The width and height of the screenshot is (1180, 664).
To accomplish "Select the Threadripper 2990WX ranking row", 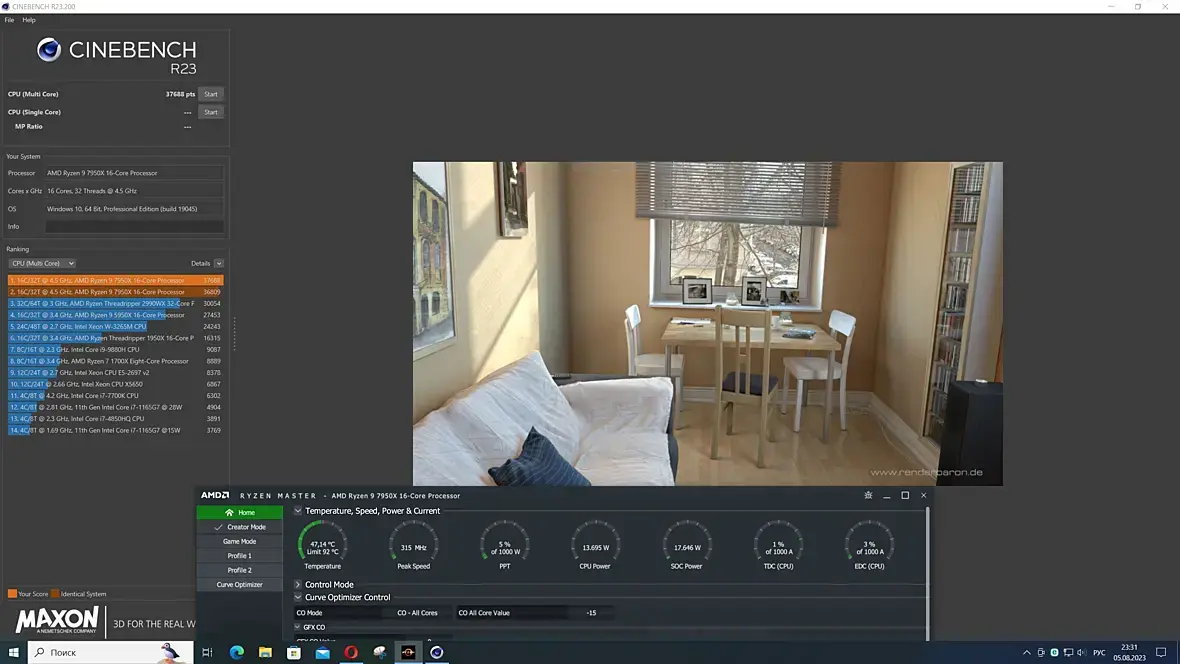I will [115, 303].
